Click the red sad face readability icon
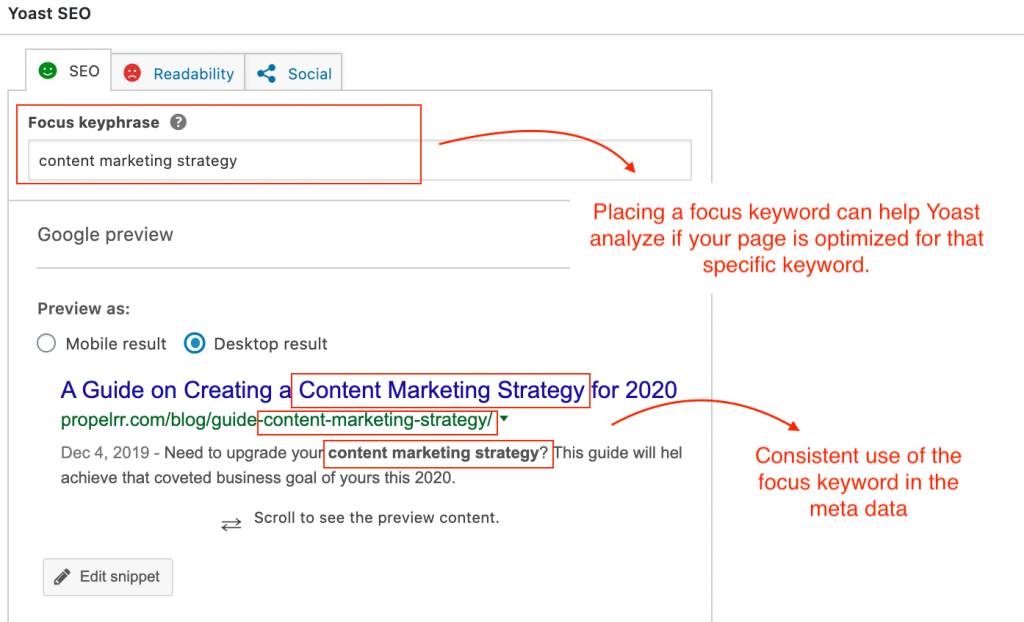1024x622 pixels. 133,73
